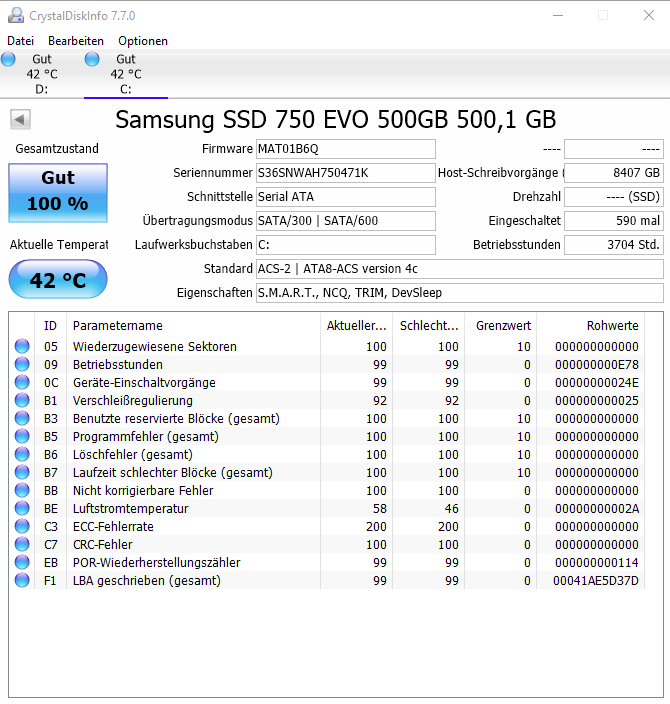Go to the previous disk with the arrow button
Viewport: 670px width, 704px height.
point(20,119)
